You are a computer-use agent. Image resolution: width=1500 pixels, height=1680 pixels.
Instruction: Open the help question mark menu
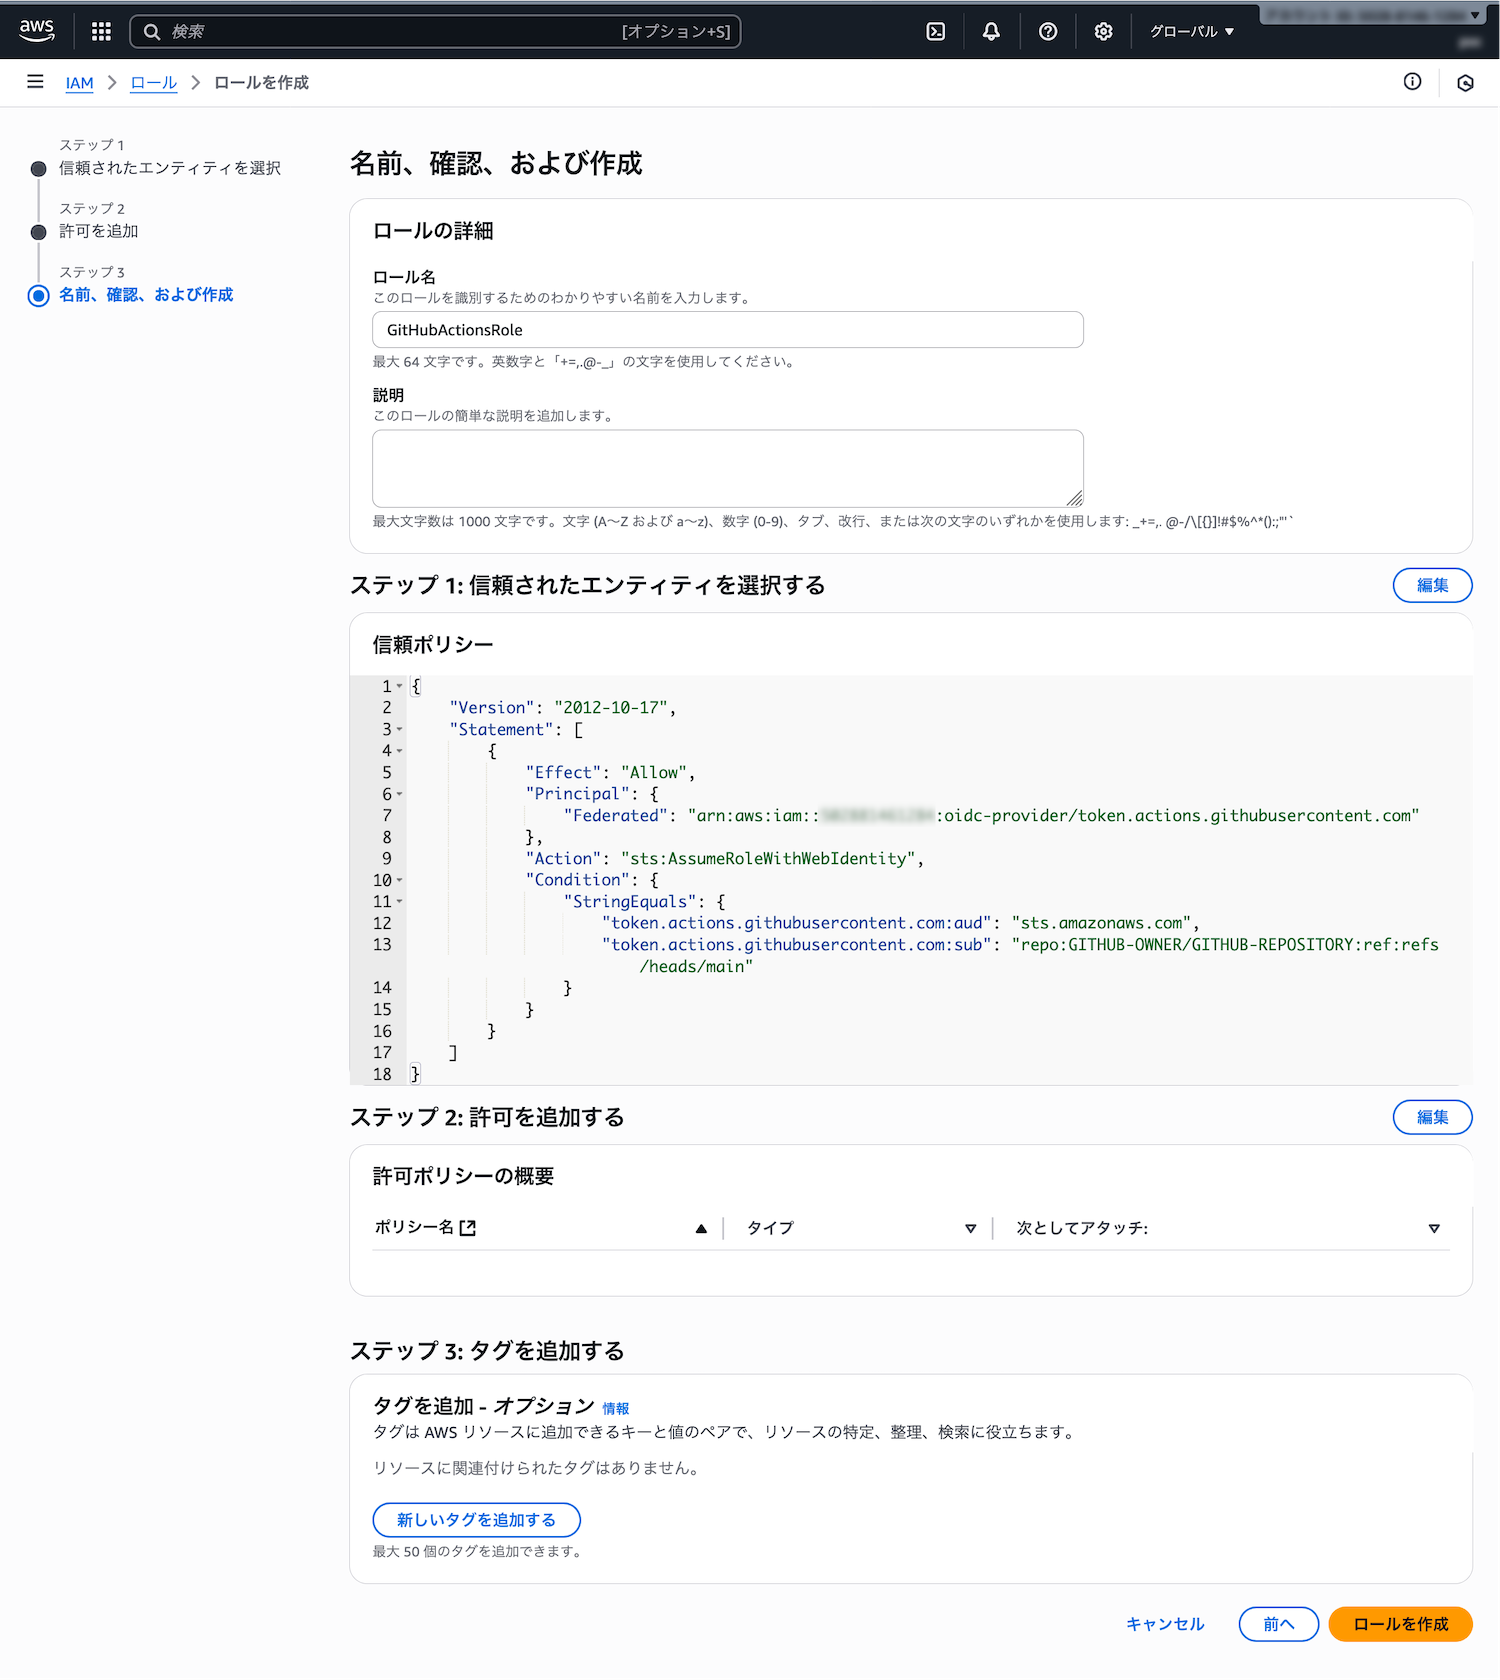pos(1047,31)
